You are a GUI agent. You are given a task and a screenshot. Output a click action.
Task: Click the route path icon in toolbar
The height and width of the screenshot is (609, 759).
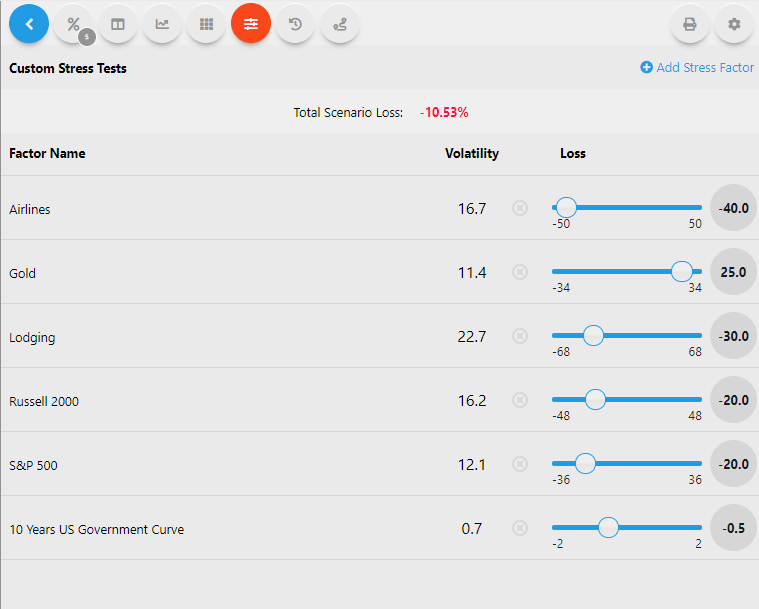(x=339, y=24)
